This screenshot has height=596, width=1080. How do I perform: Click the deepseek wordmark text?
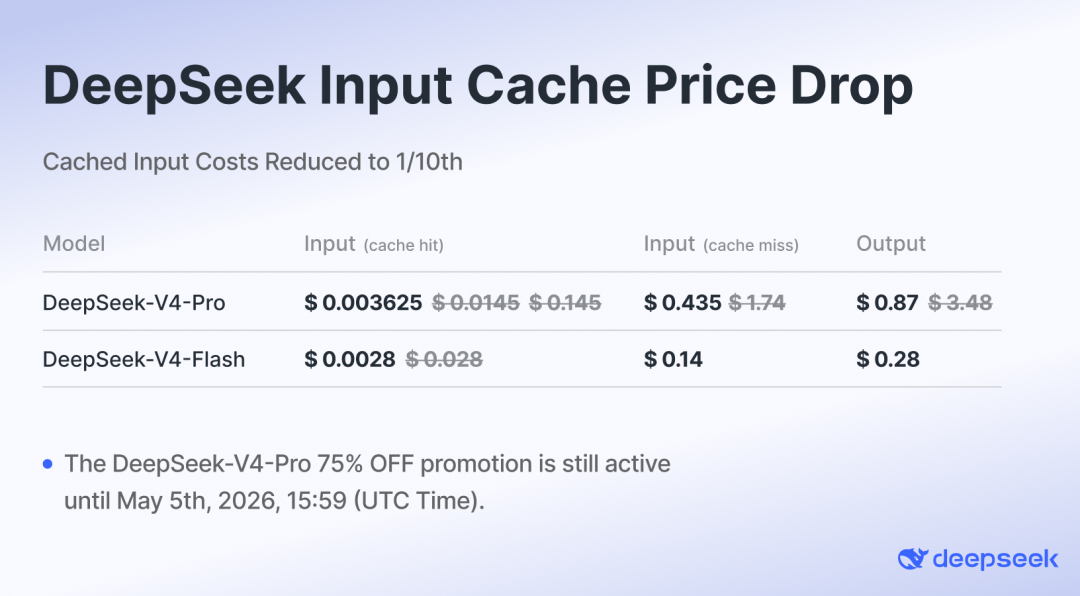[995, 559]
